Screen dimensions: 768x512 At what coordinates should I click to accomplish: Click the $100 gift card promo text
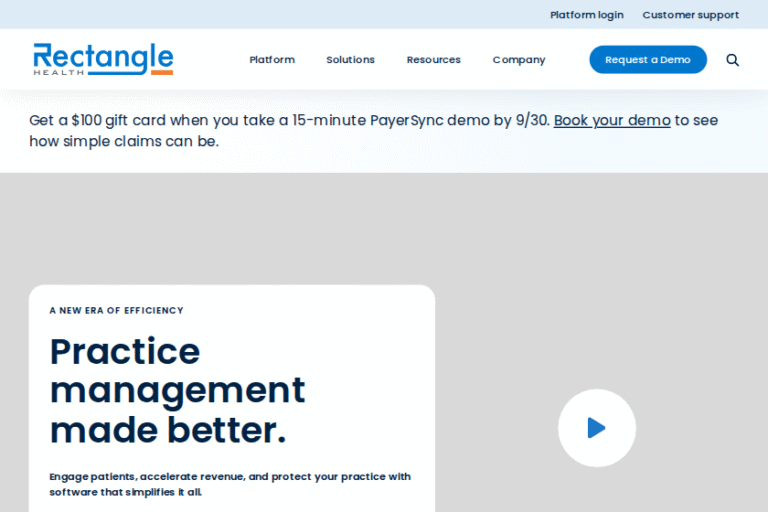pos(200,120)
